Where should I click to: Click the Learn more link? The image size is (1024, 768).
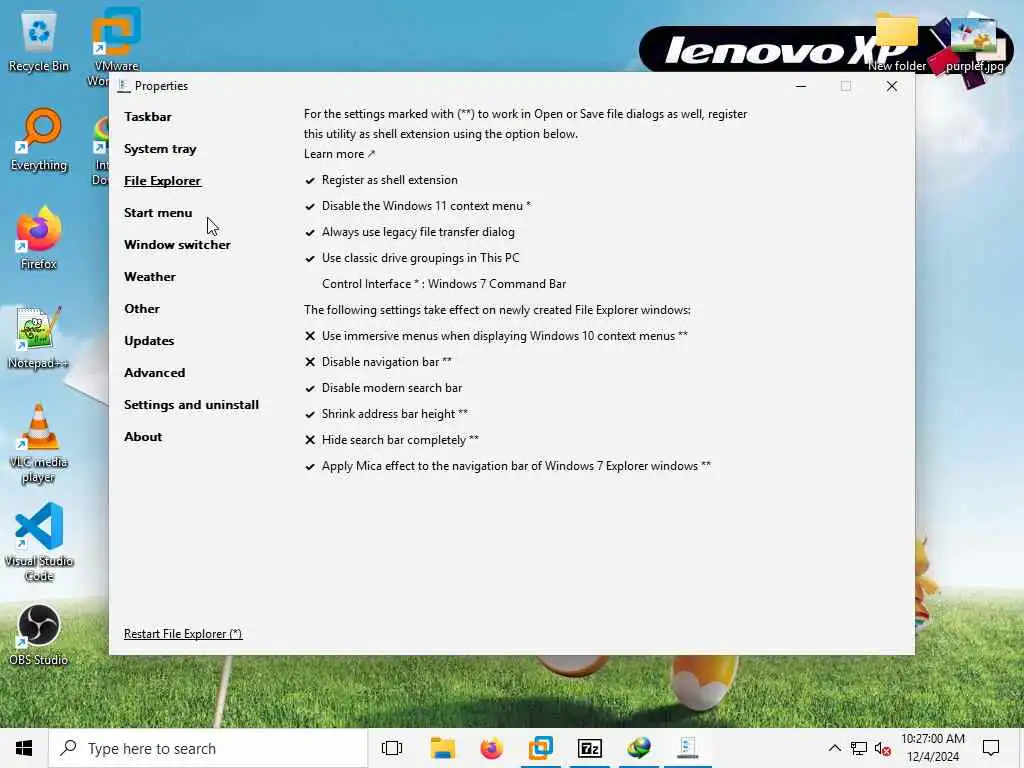coord(339,154)
